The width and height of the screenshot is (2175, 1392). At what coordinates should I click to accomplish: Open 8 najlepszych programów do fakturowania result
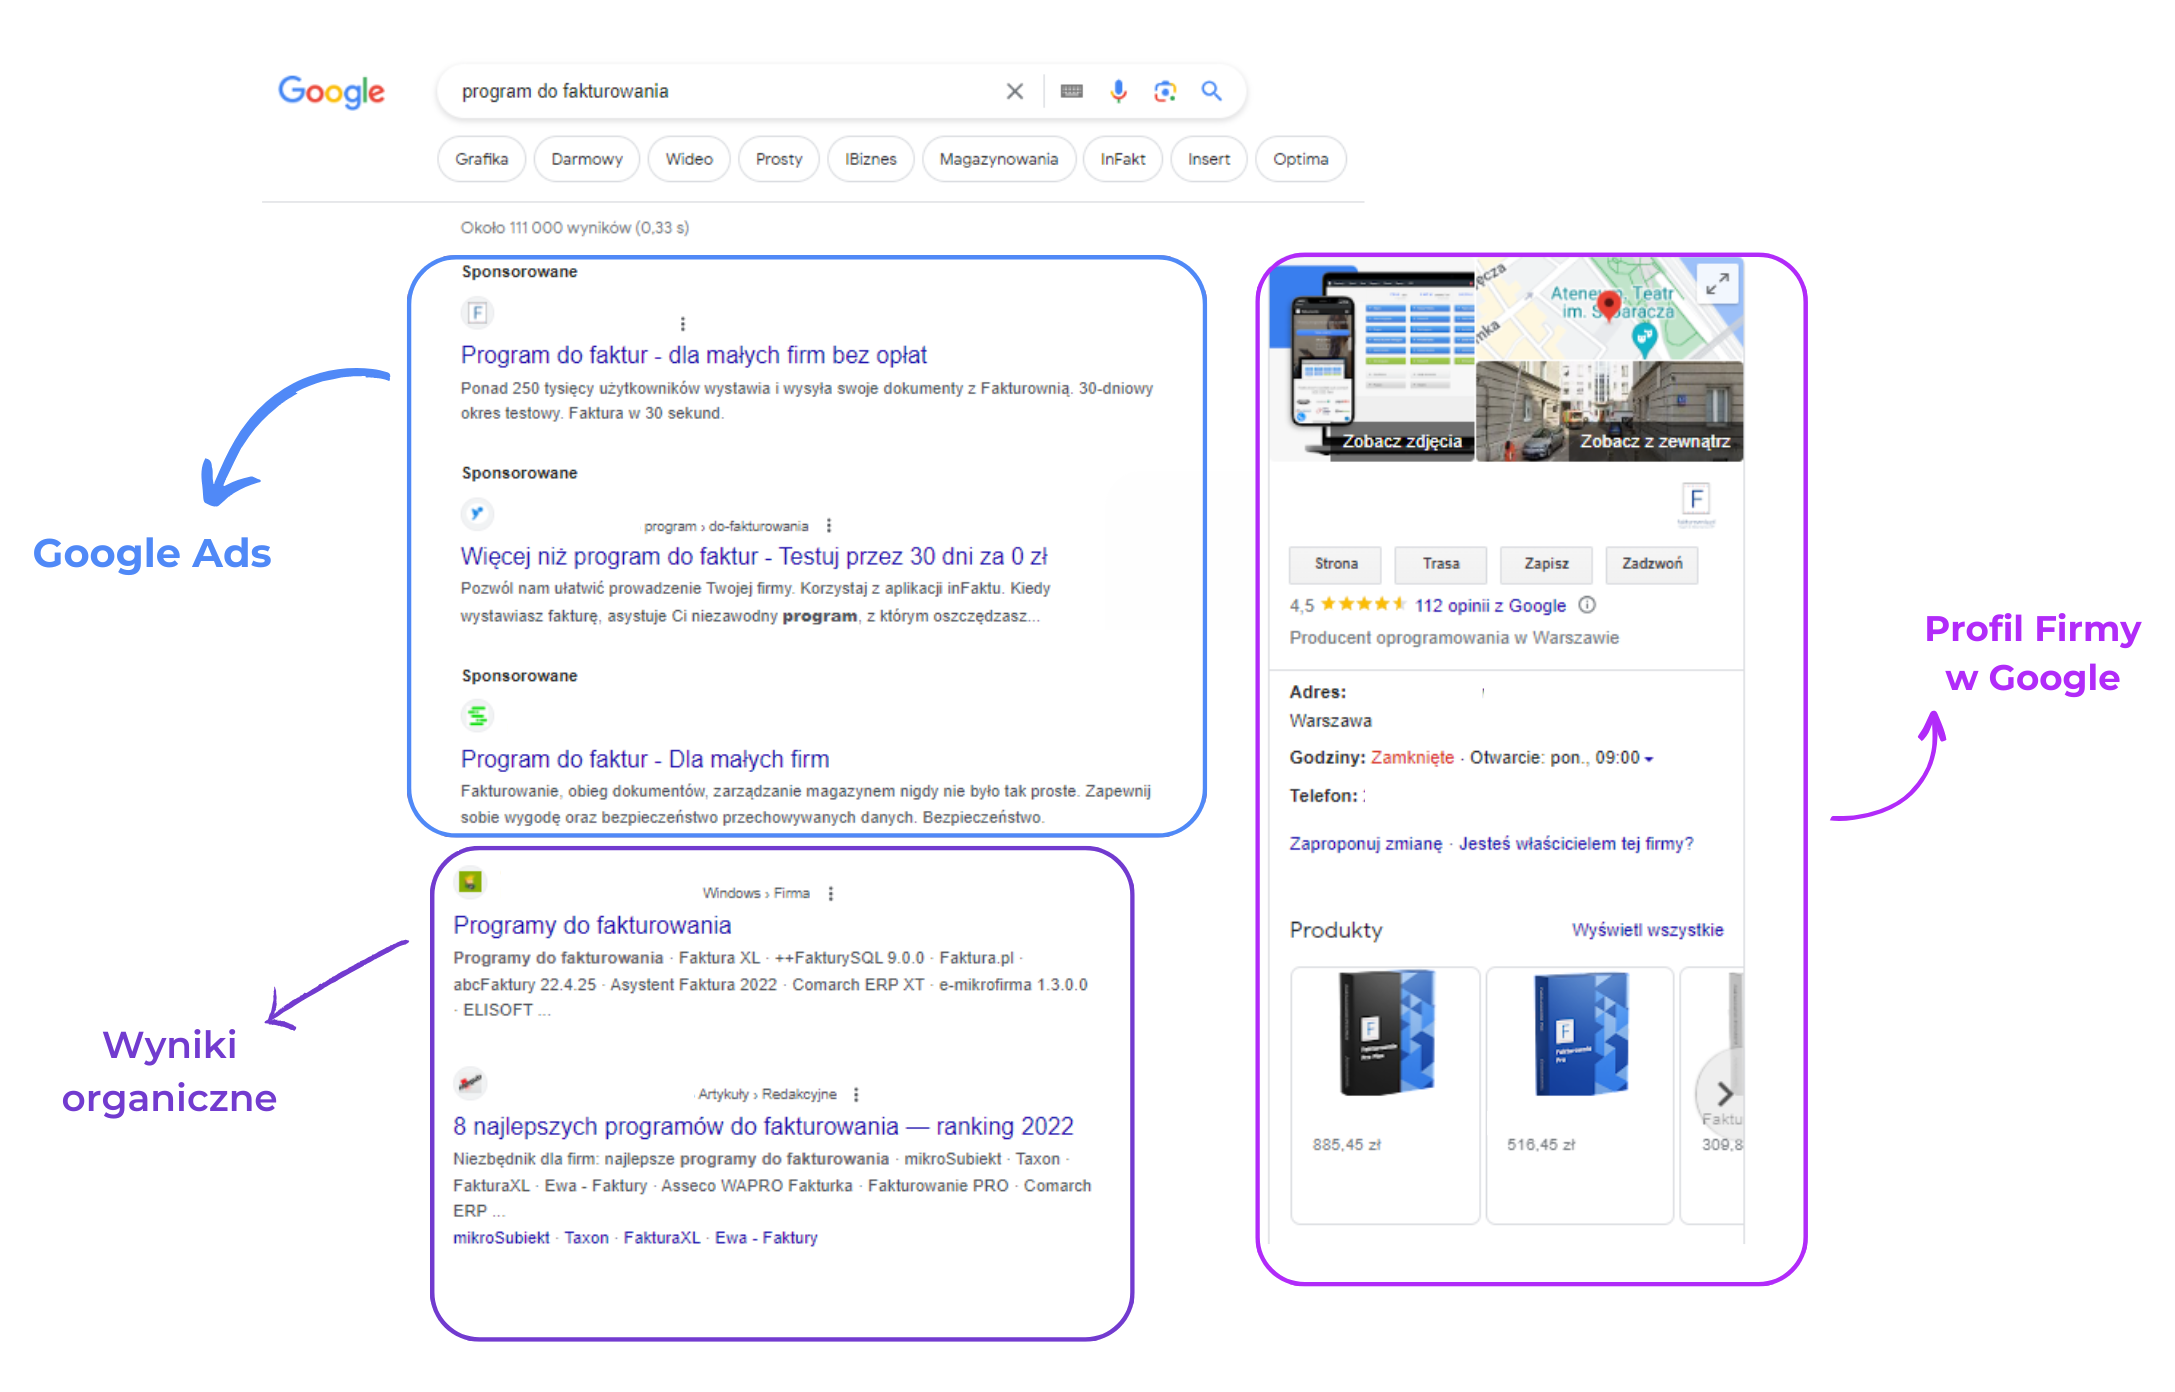pyautogui.click(x=763, y=1126)
